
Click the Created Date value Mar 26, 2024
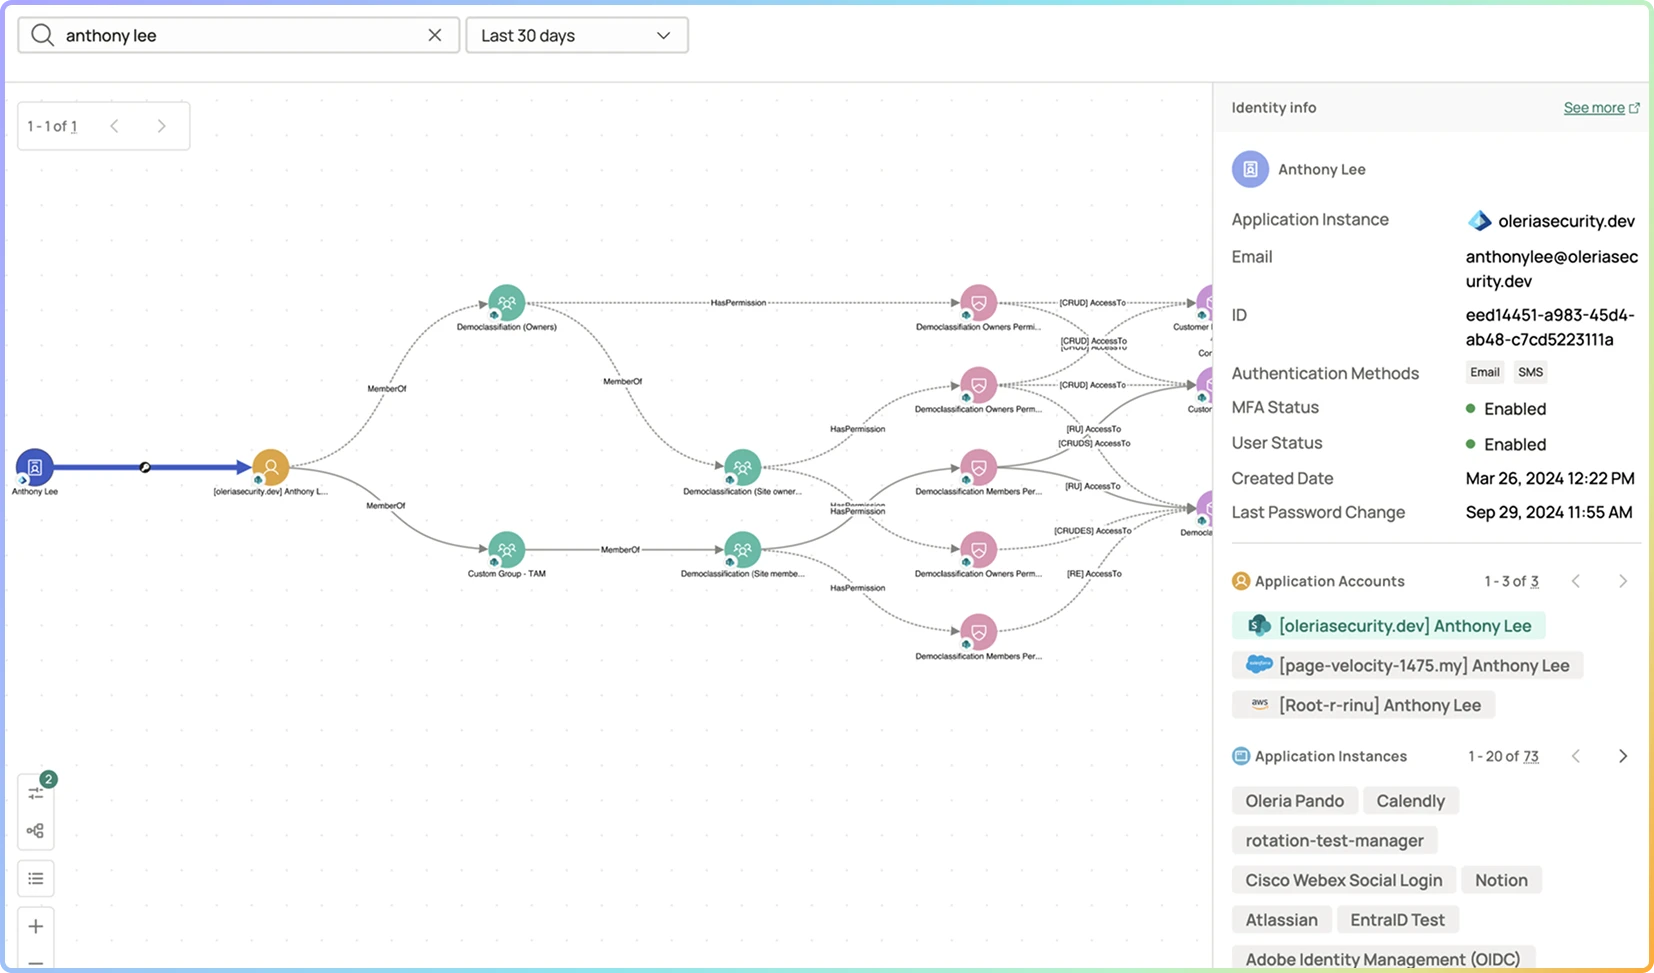click(x=1550, y=478)
